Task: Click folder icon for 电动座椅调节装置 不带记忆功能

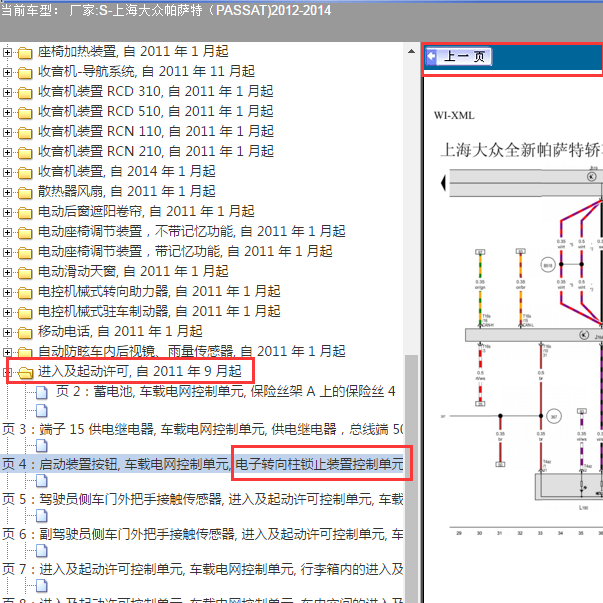Action: point(25,233)
